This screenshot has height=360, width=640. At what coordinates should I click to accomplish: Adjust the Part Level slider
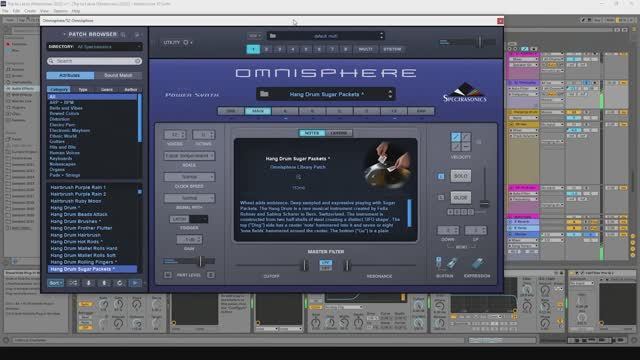click(x=200, y=261)
